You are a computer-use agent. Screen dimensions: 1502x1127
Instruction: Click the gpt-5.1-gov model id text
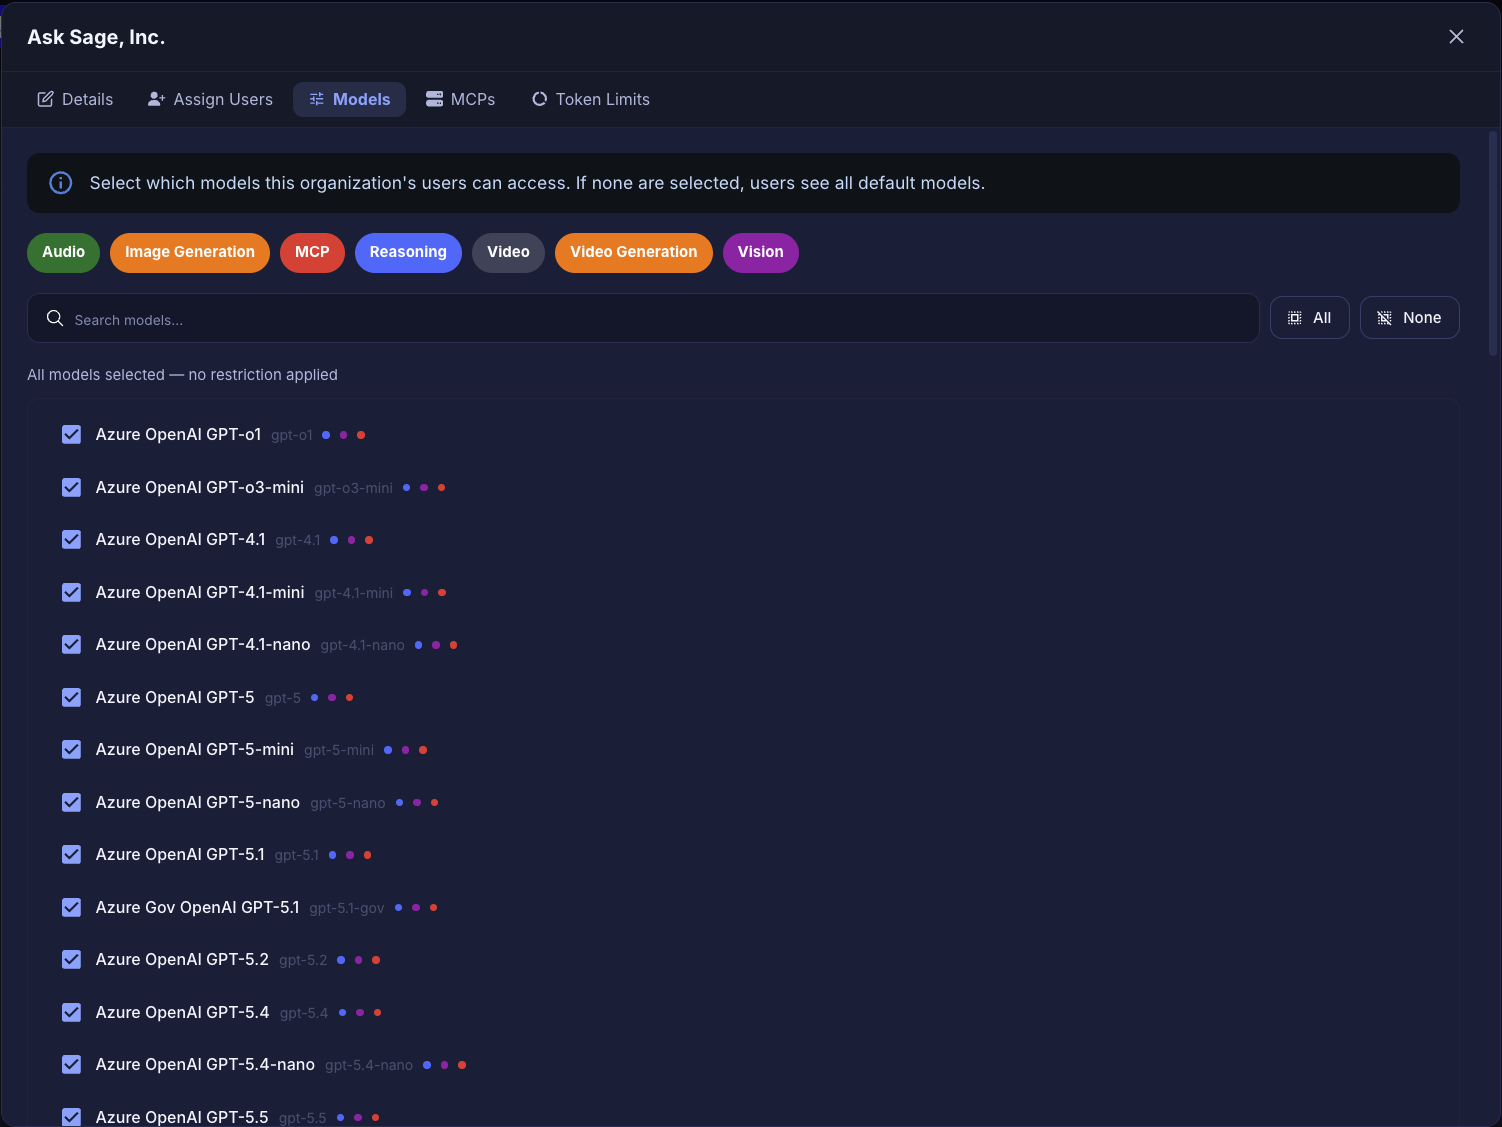pos(347,908)
